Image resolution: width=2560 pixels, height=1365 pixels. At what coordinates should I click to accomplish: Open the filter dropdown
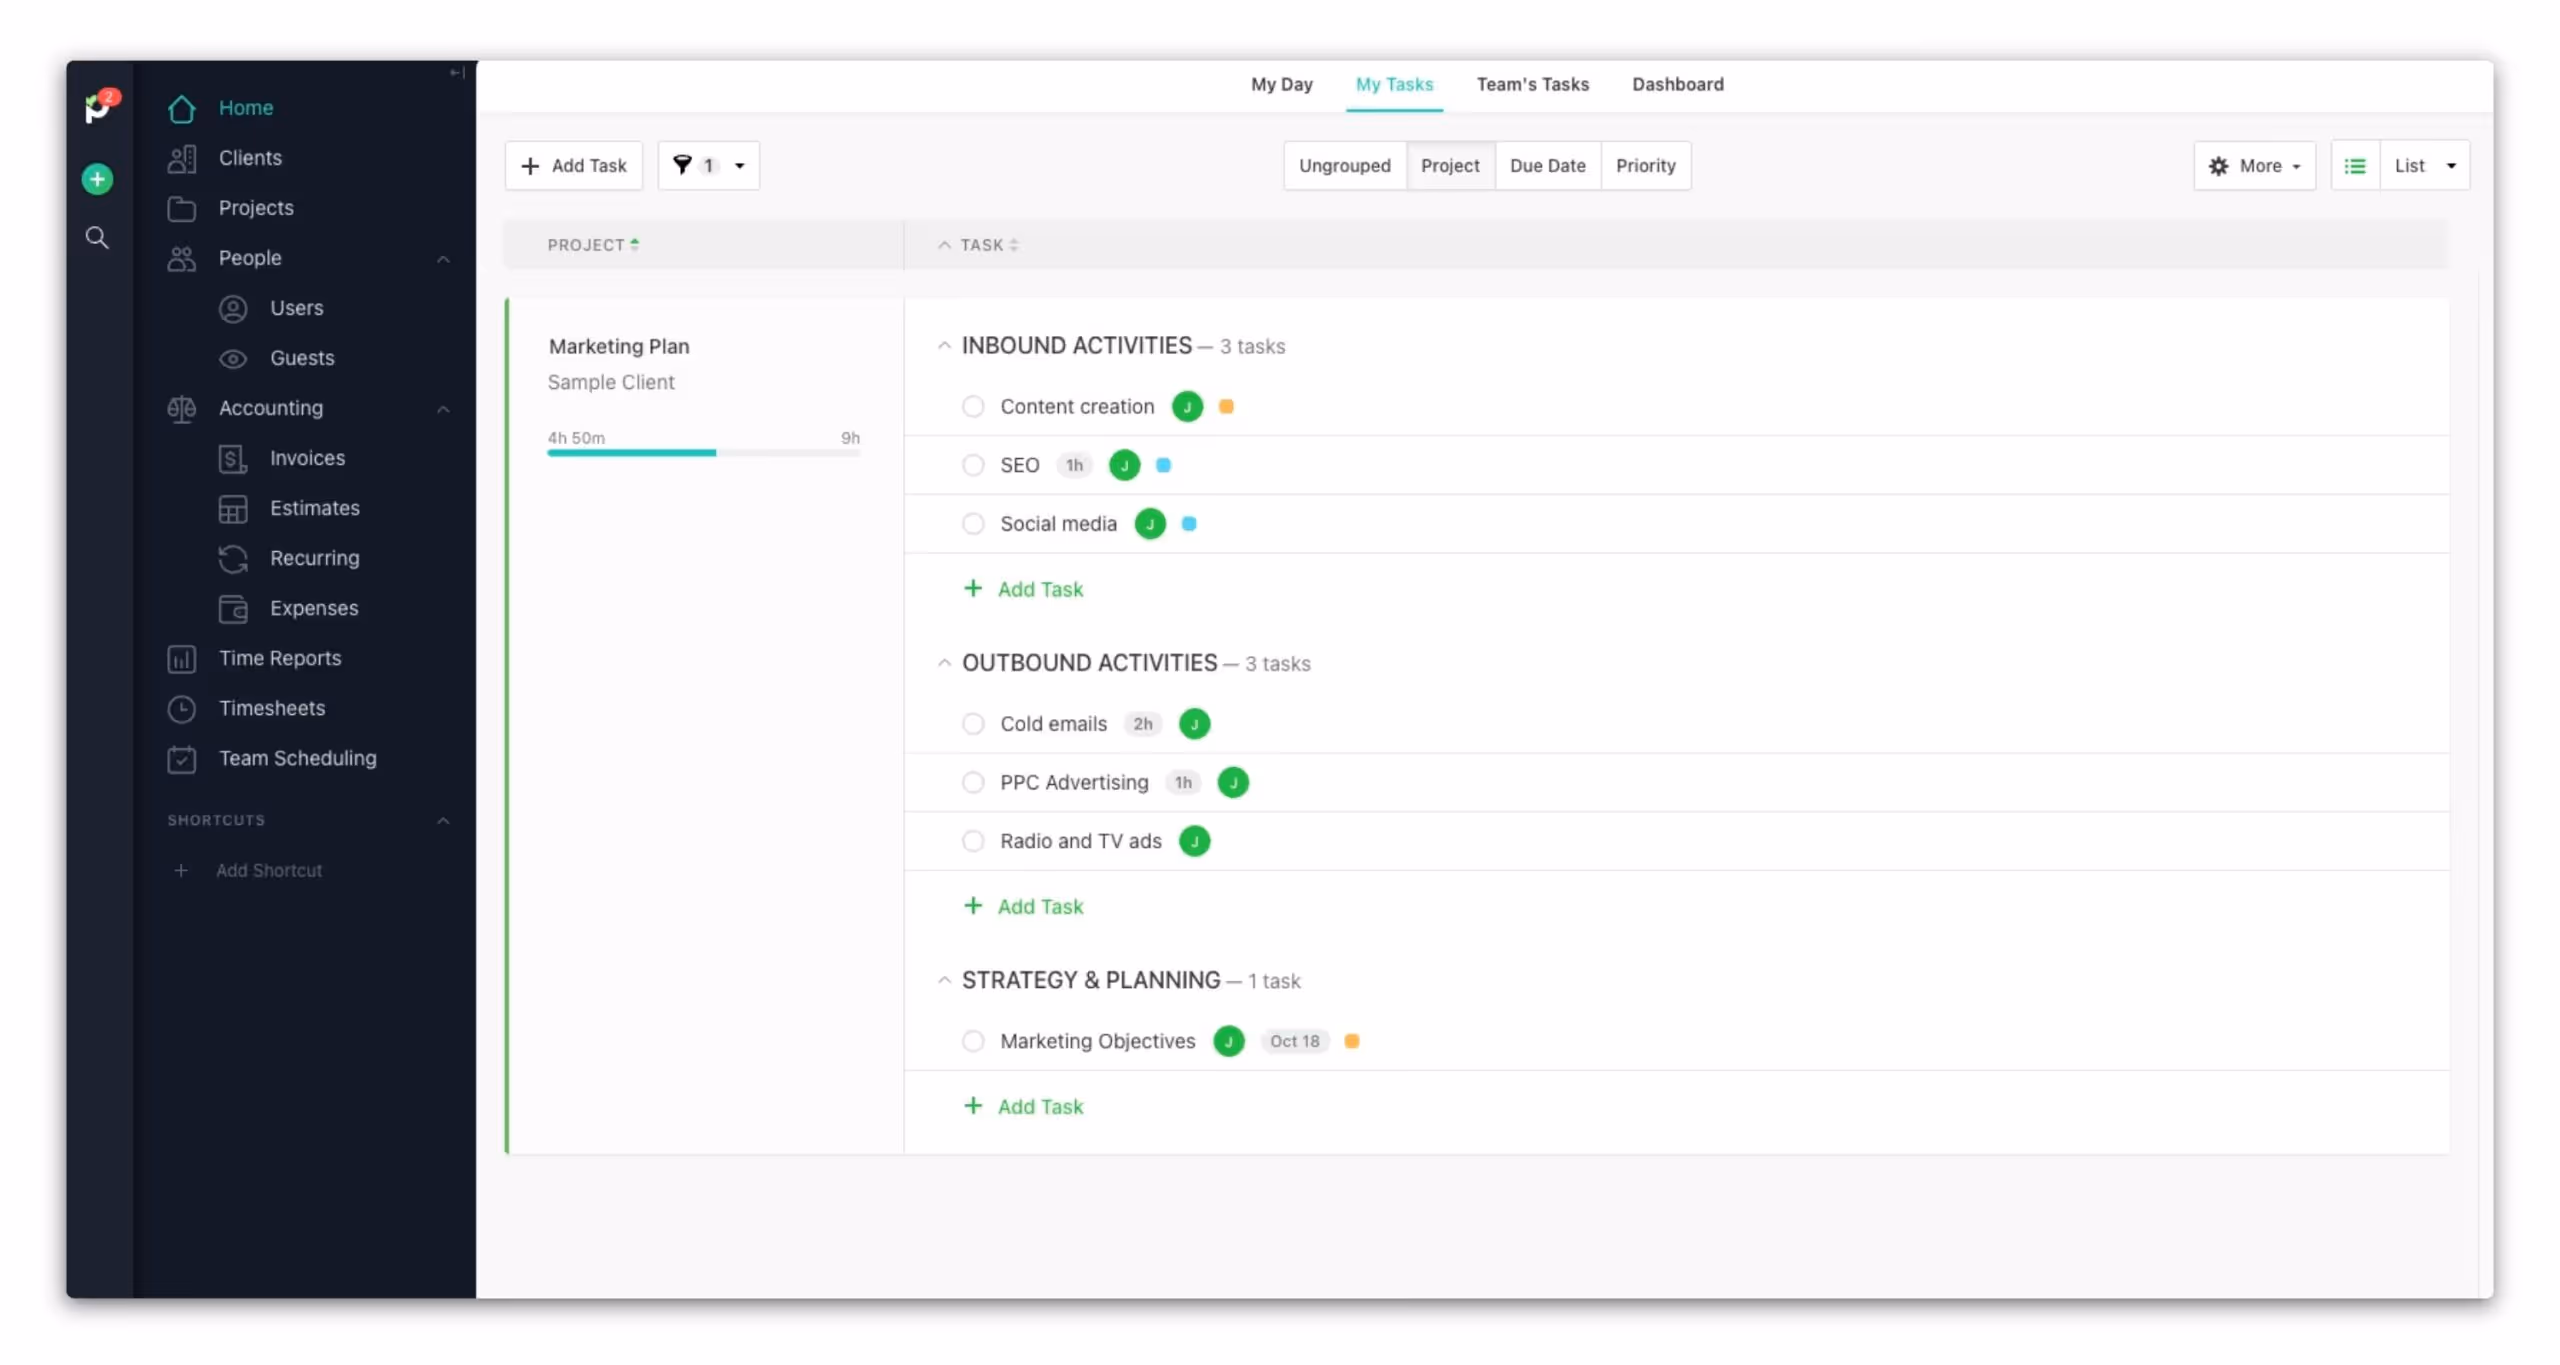[x=708, y=166]
